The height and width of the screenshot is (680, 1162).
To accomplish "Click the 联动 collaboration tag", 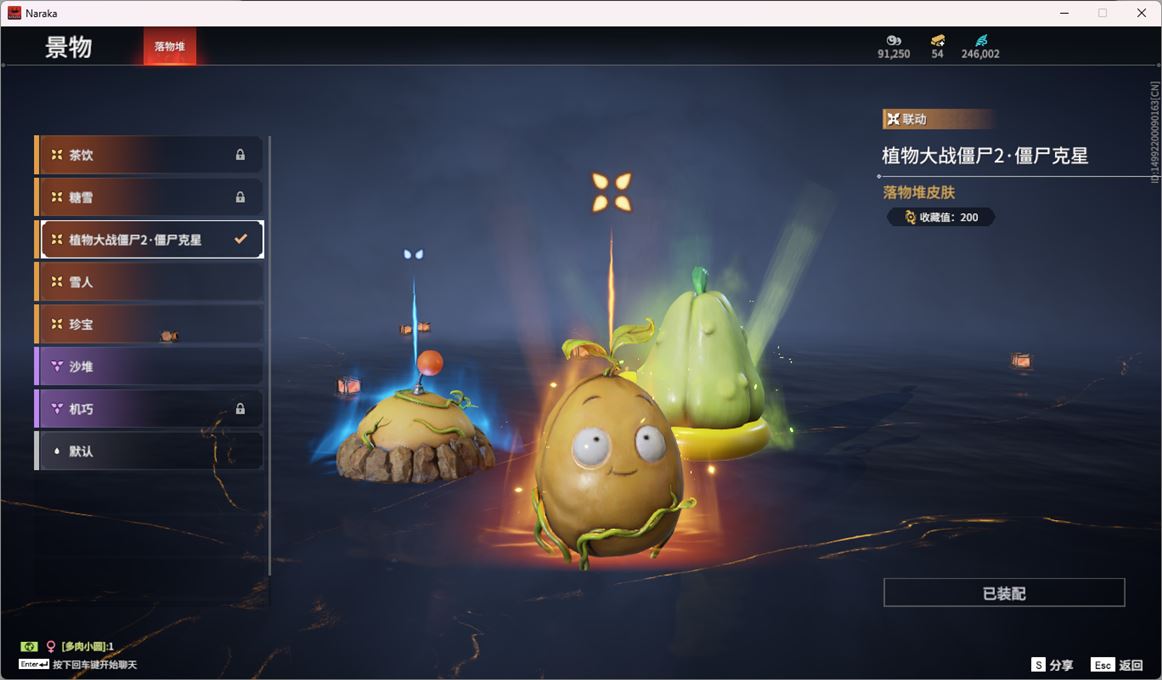I will click(x=937, y=119).
